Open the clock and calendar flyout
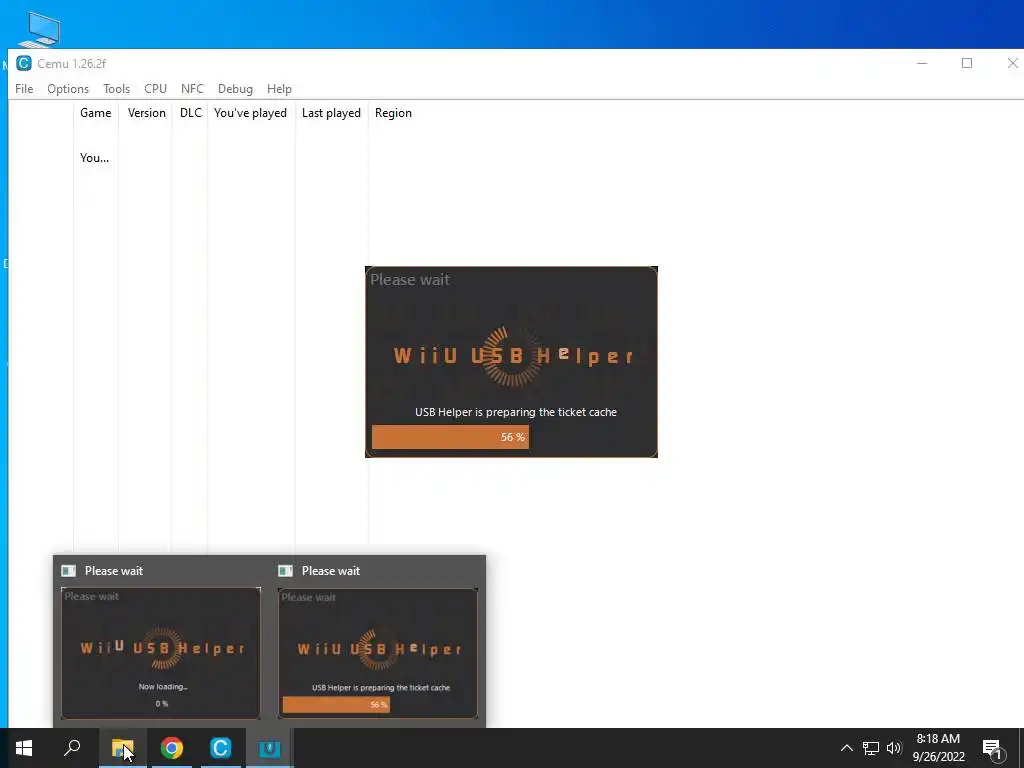 point(938,748)
